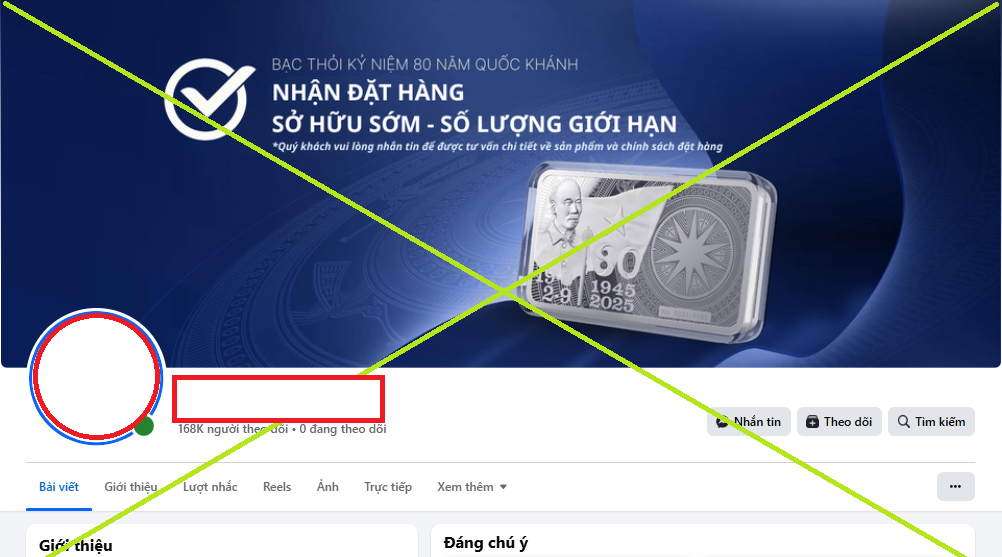Switch to the Trực tiếp tab

388,487
